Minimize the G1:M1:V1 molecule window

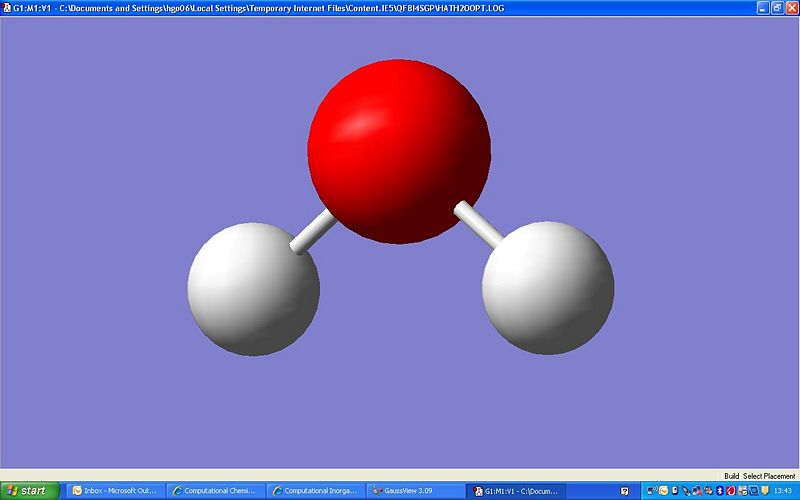[762, 8]
